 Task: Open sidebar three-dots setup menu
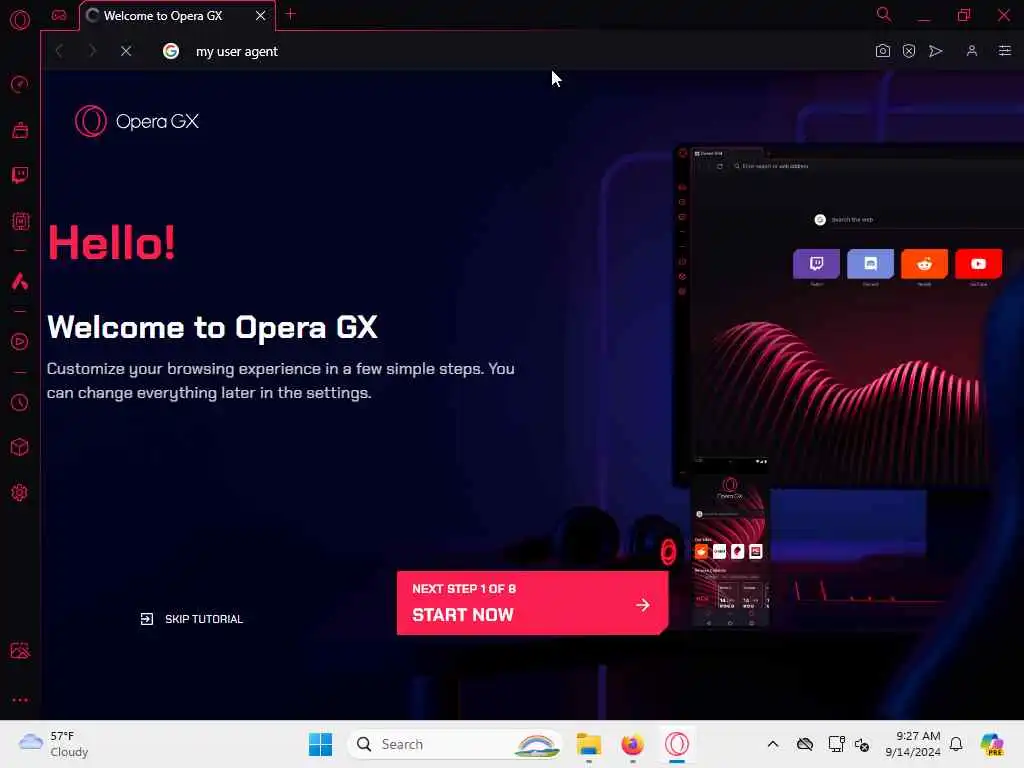pyautogui.click(x=20, y=699)
